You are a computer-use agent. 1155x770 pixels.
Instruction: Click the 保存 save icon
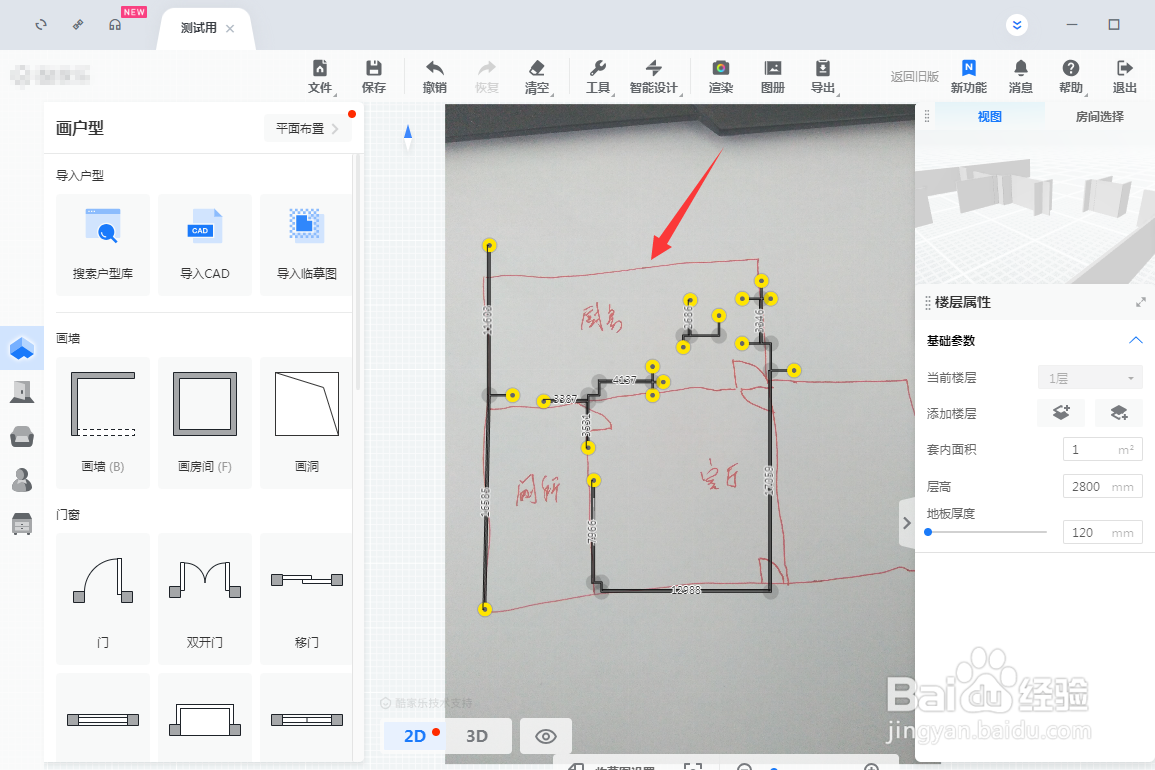[x=373, y=77]
